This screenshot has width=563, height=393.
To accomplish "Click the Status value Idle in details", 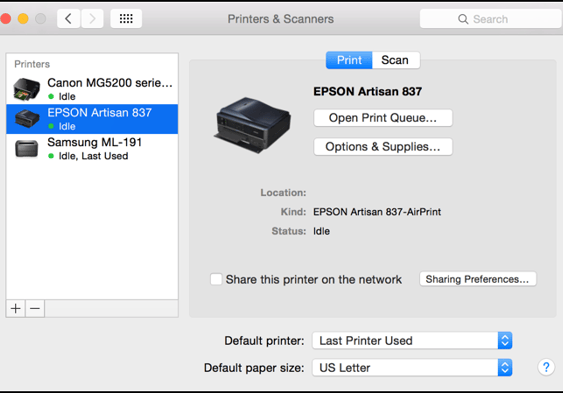I will tap(321, 231).
